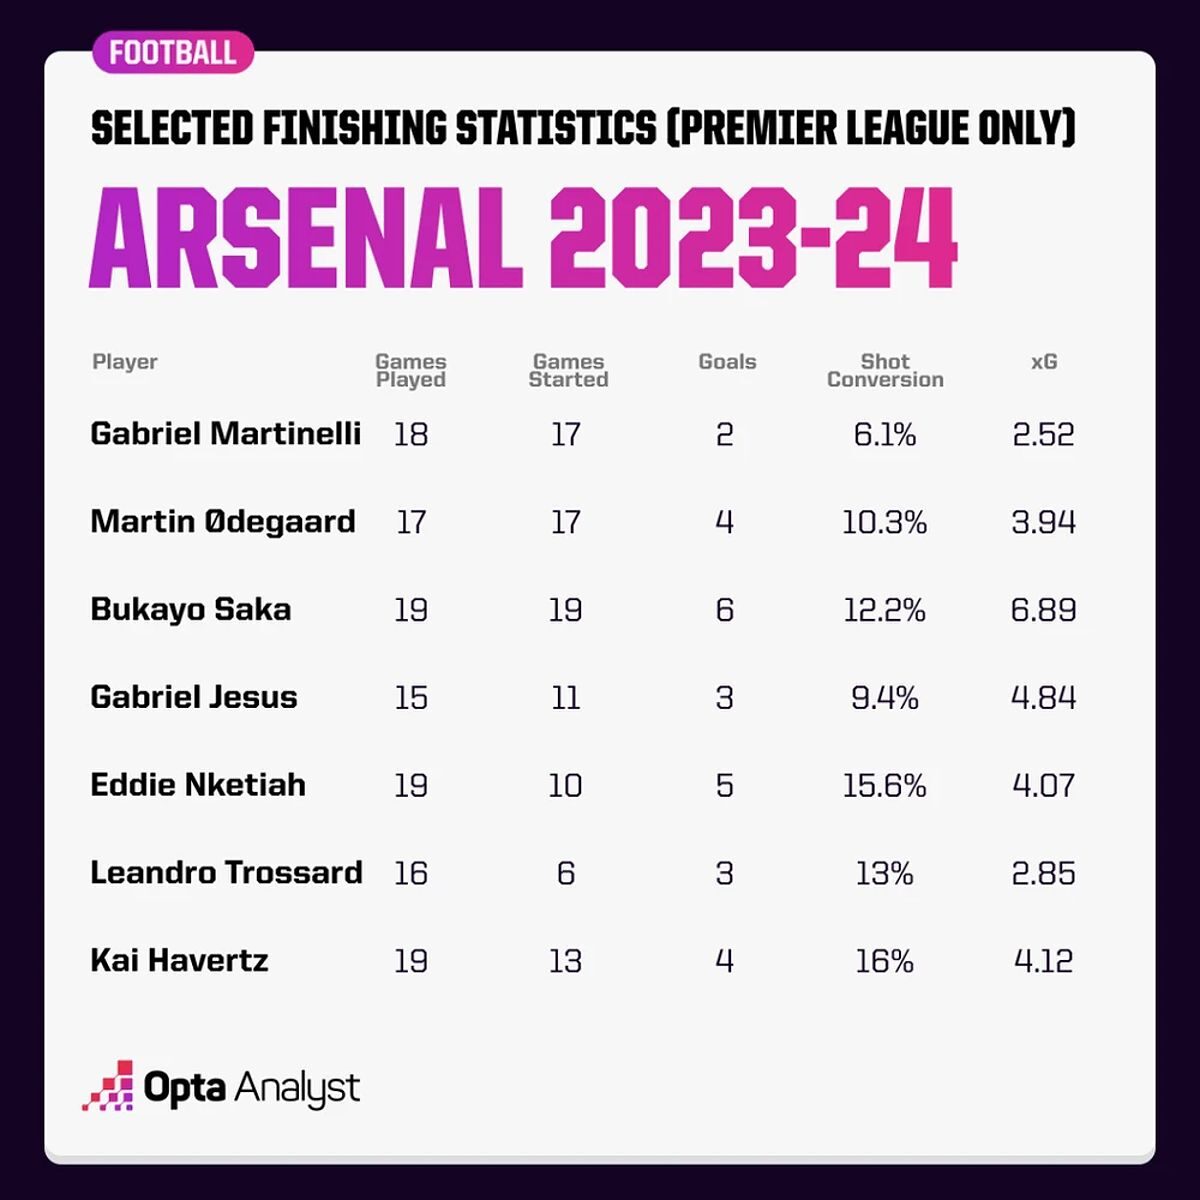Select Gabriel Jesus in the table
The width and height of the screenshot is (1200, 1200).
pos(194,697)
